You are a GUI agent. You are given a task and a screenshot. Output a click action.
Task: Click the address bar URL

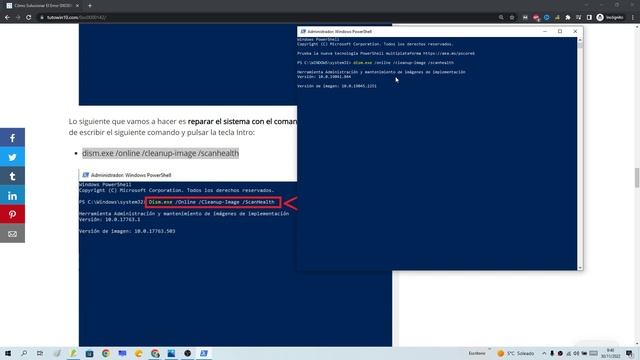coord(77,18)
